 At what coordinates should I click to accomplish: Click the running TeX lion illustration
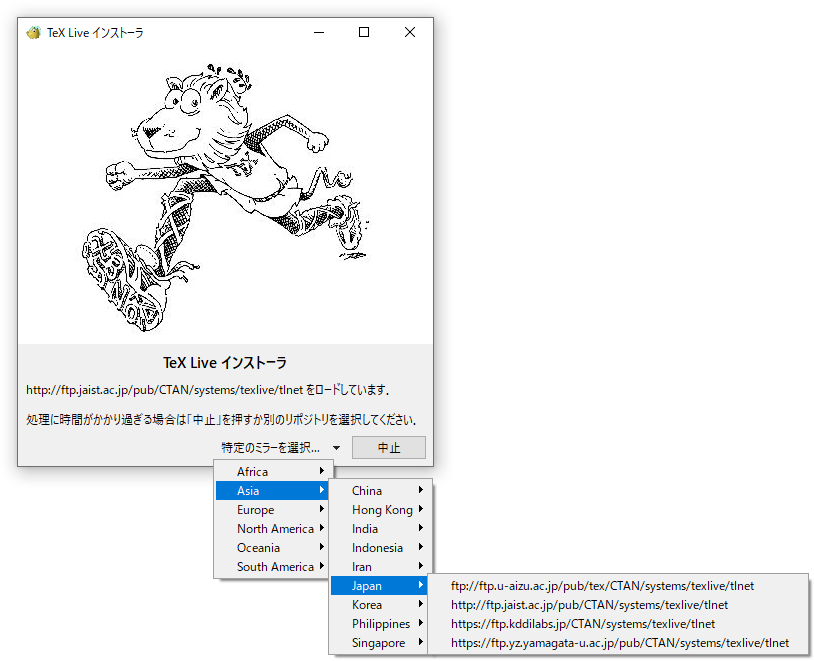coord(226,197)
